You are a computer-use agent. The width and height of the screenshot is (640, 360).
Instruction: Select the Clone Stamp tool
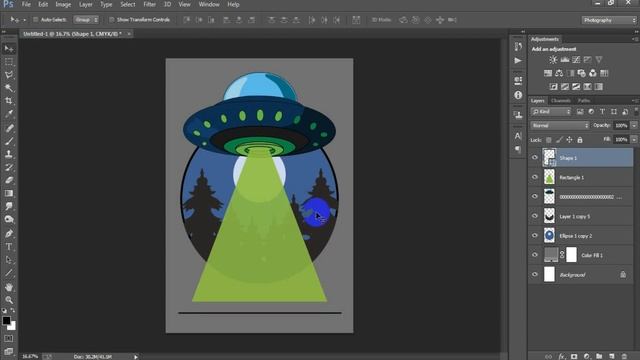tap(9, 154)
